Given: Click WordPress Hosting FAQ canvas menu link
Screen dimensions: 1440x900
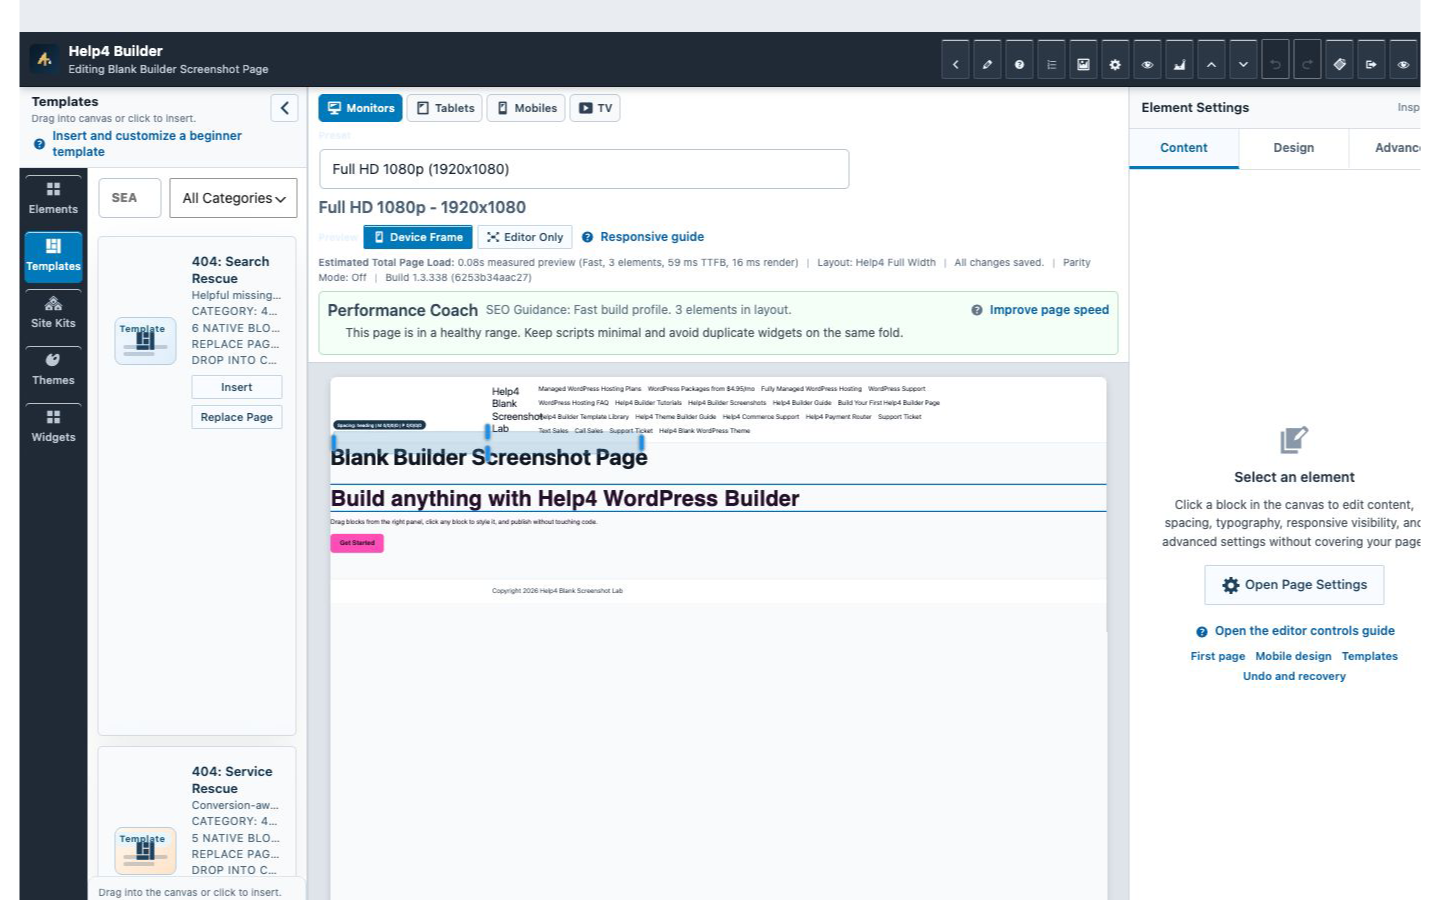Looking at the screenshot, I should [x=573, y=403].
